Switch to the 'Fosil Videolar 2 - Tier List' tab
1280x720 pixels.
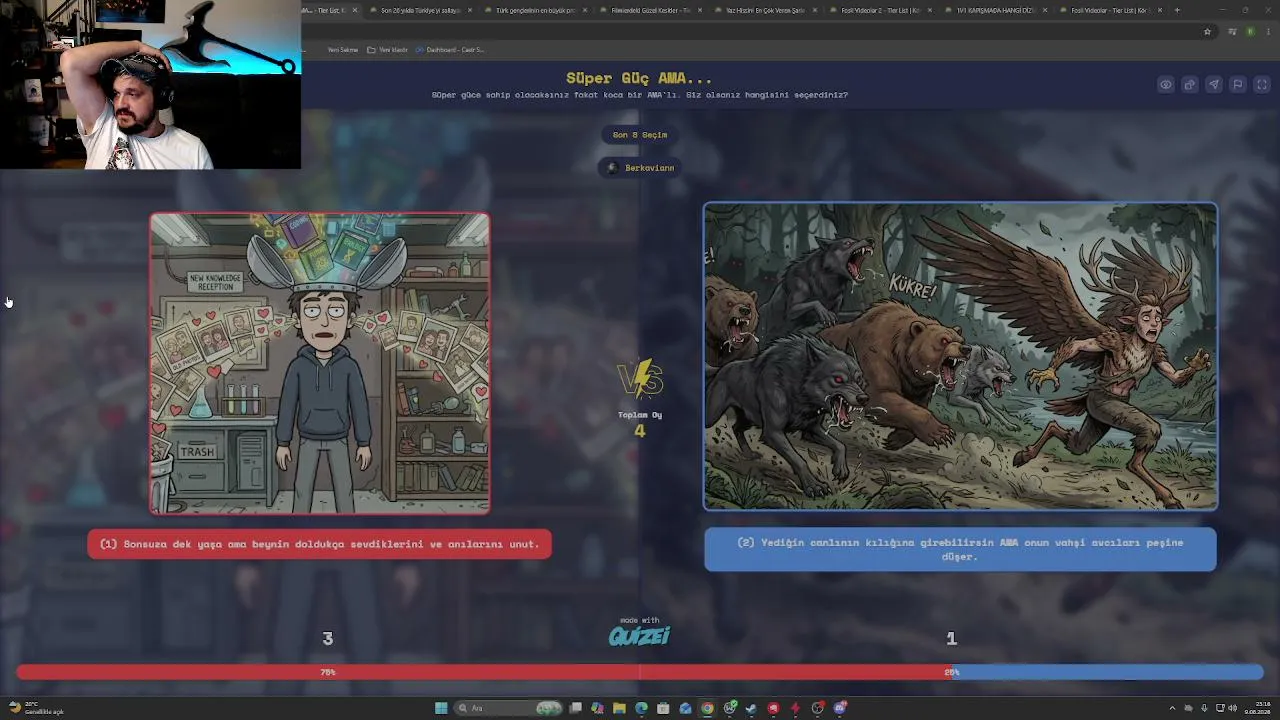click(880, 10)
